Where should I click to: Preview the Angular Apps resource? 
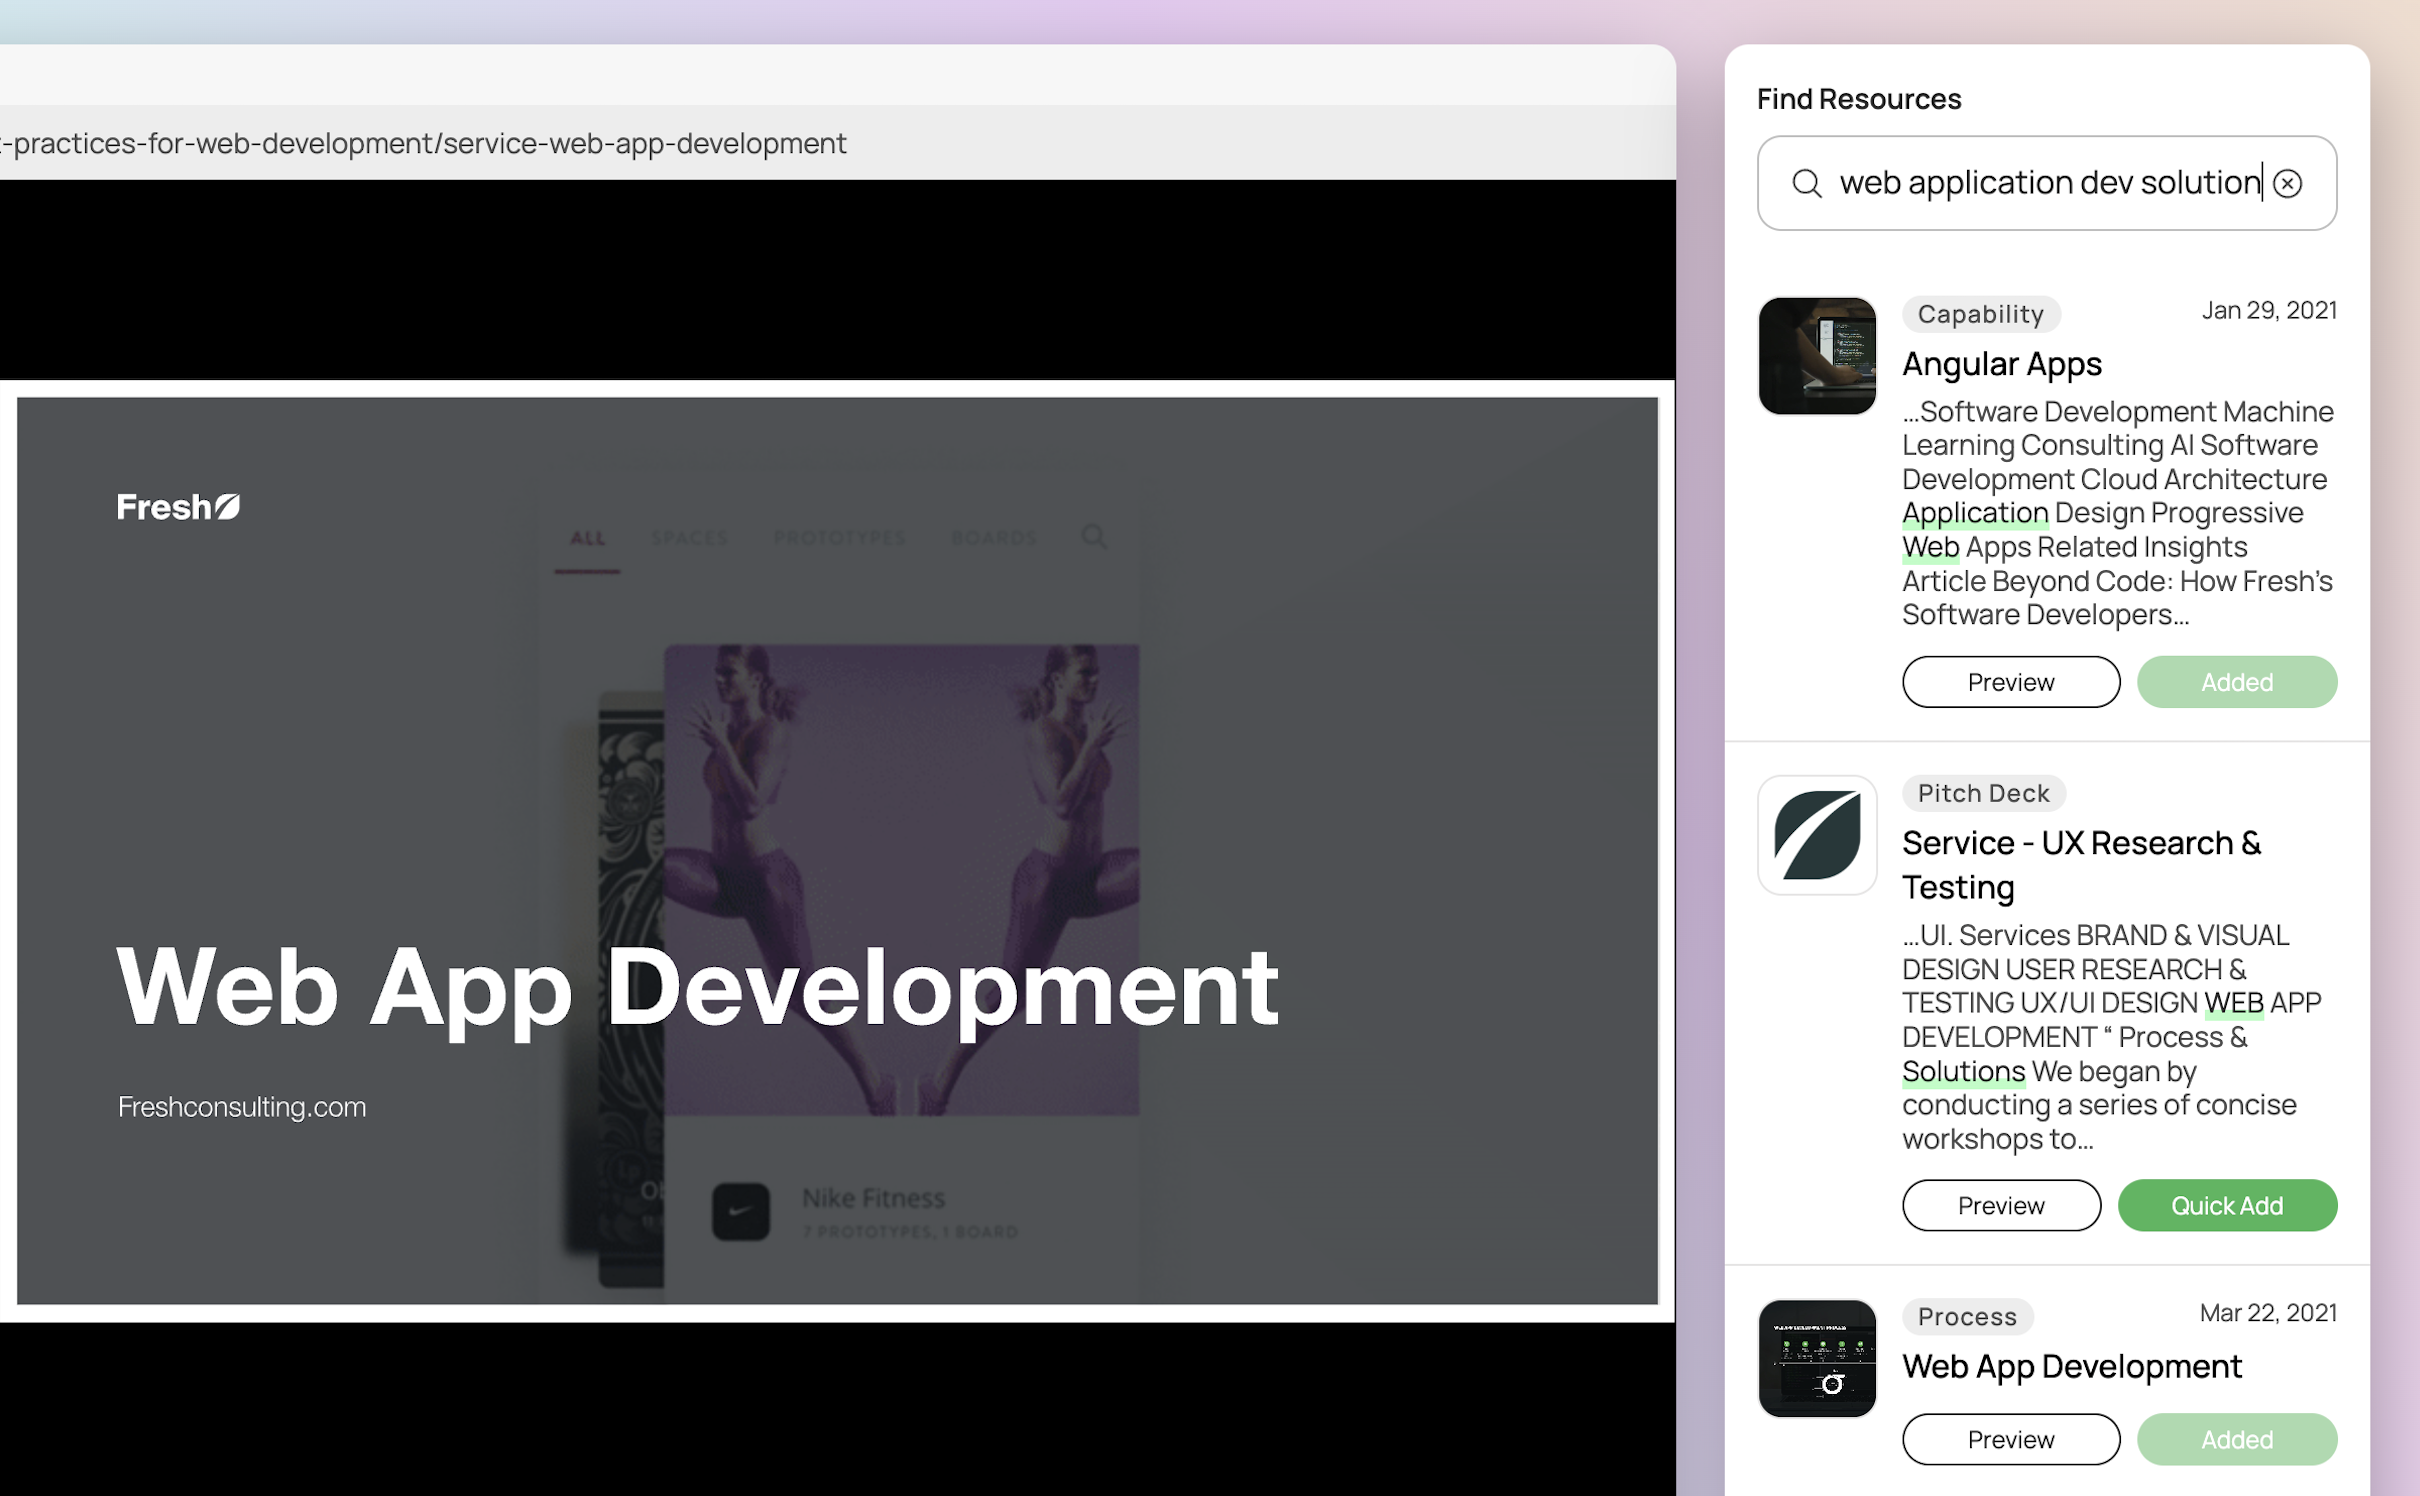pos(2010,682)
